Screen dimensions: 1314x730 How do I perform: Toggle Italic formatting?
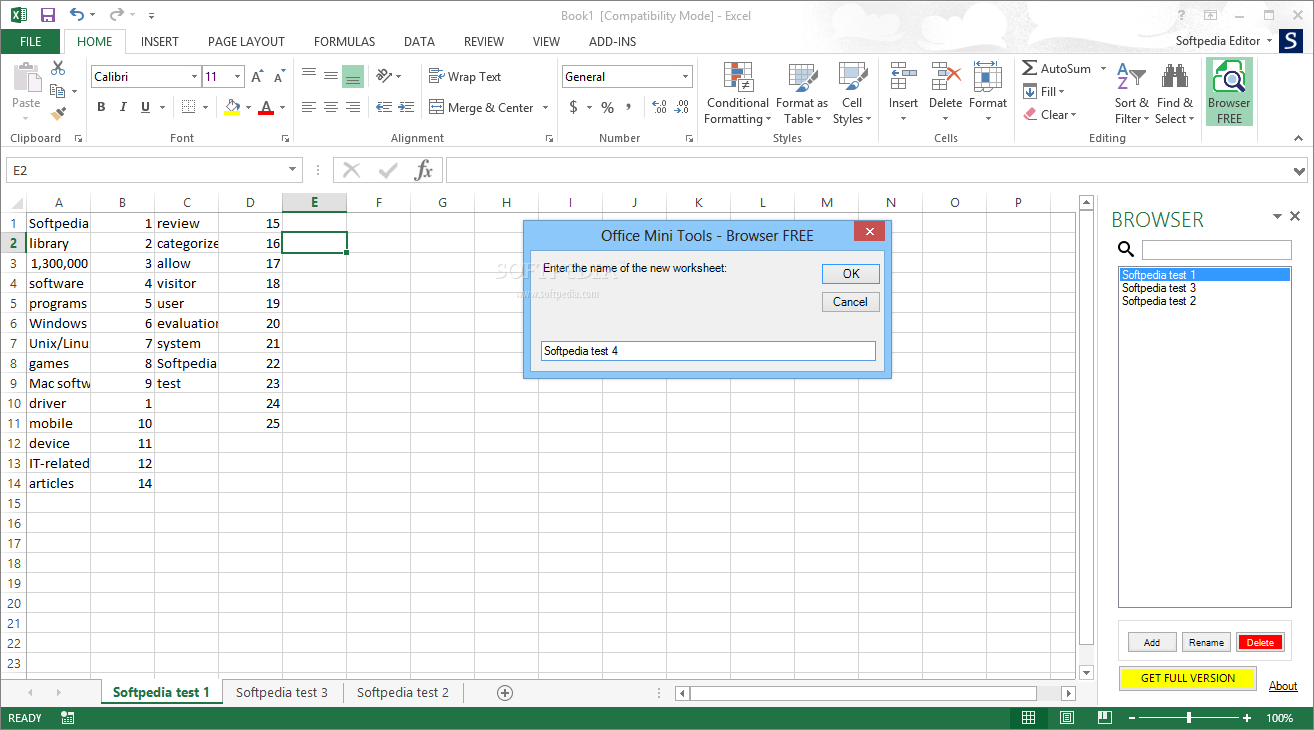(x=123, y=107)
